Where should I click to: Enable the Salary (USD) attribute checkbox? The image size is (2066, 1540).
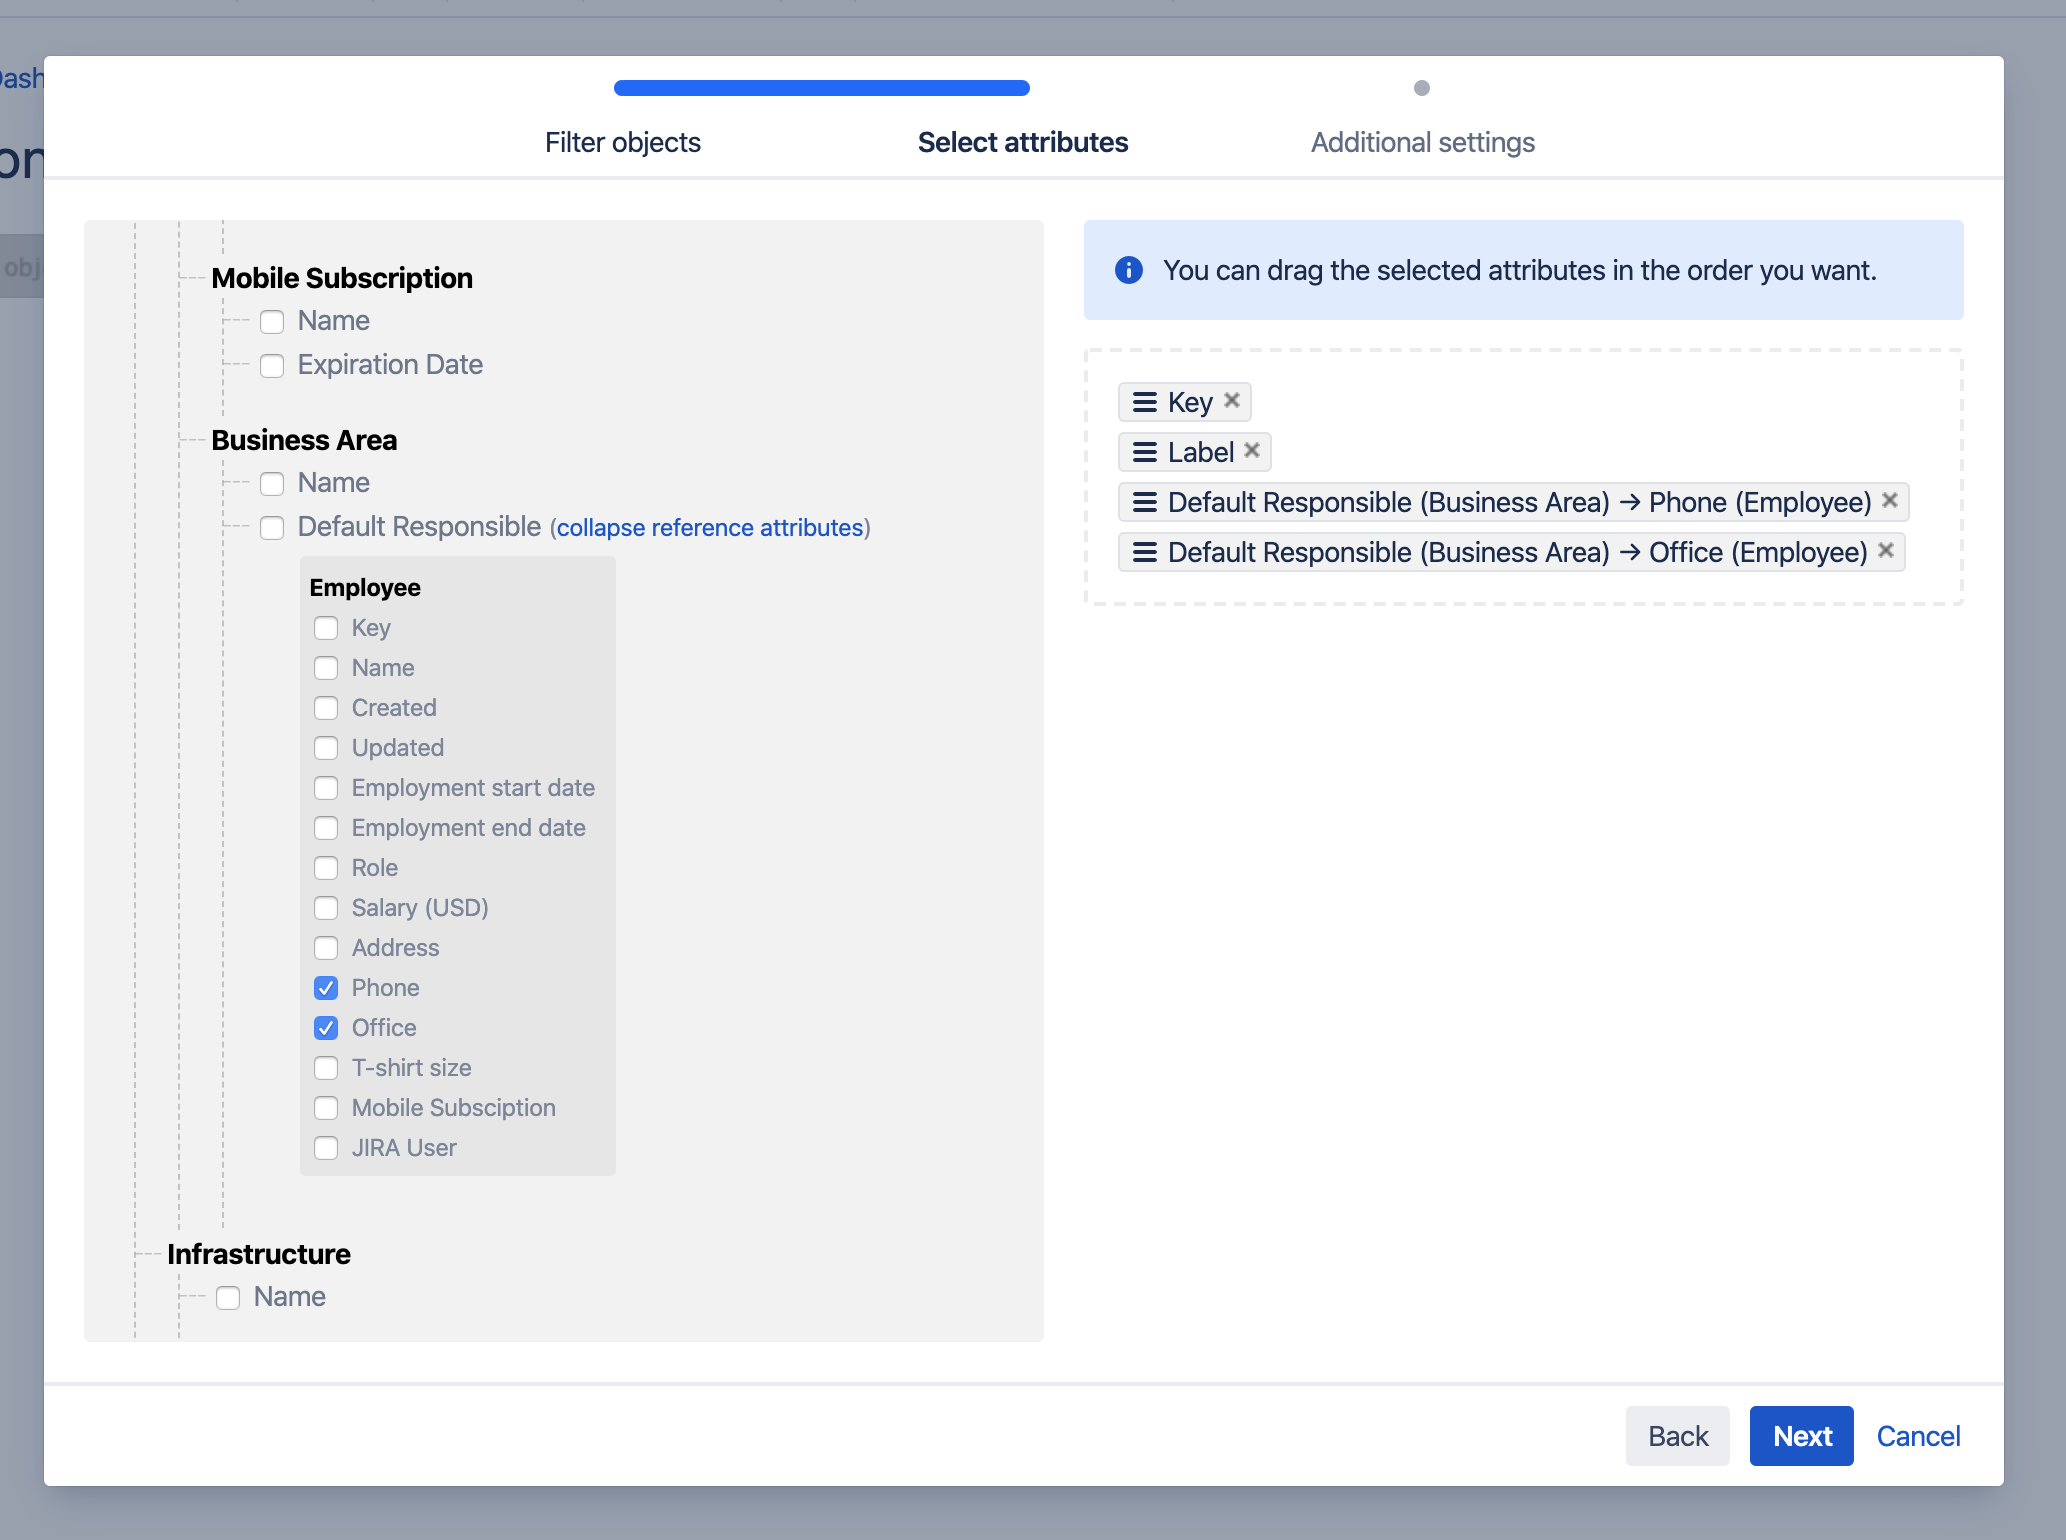coord(326,908)
